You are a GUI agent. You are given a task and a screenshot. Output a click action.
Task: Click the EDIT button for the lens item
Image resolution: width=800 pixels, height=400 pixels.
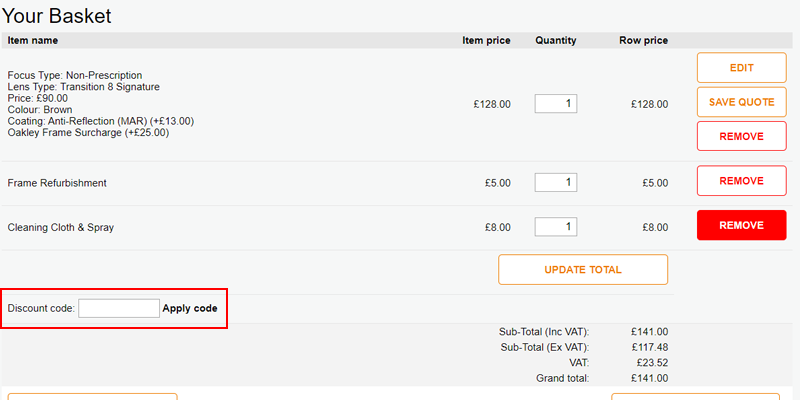pyautogui.click(x=741, y=68)
